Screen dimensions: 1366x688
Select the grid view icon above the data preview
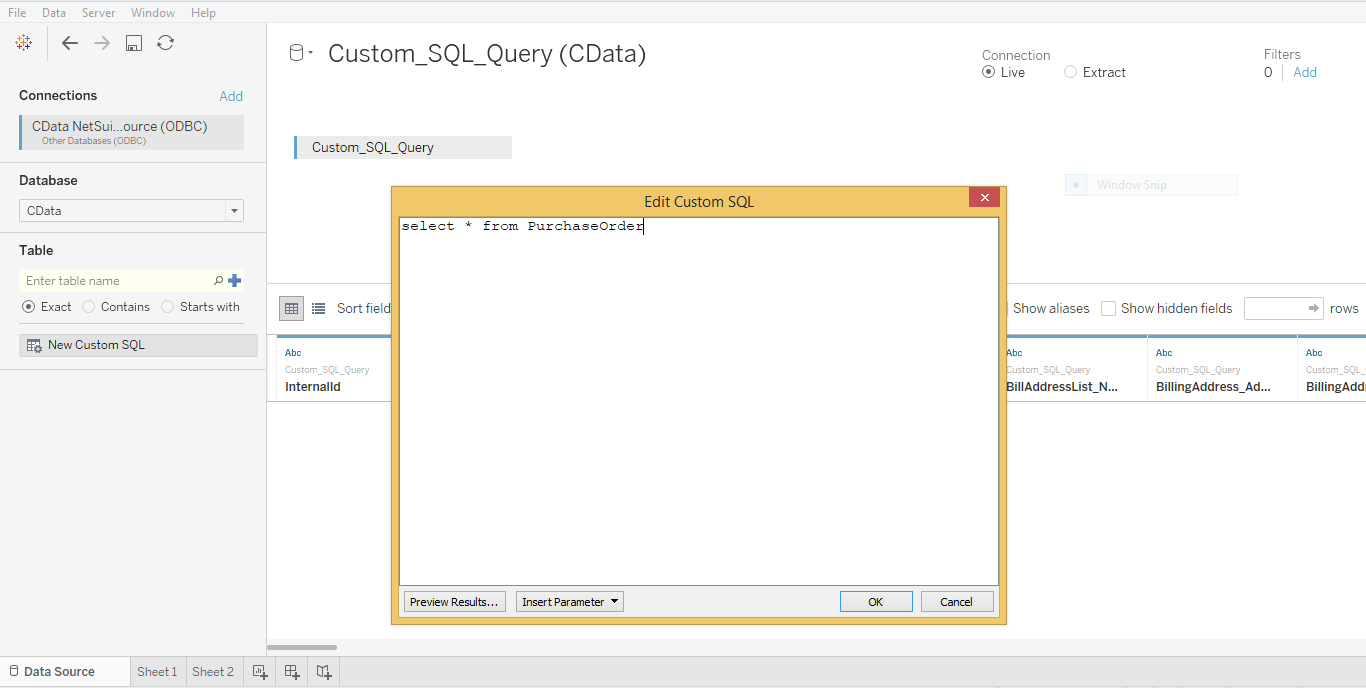click(x=290, y=308)
